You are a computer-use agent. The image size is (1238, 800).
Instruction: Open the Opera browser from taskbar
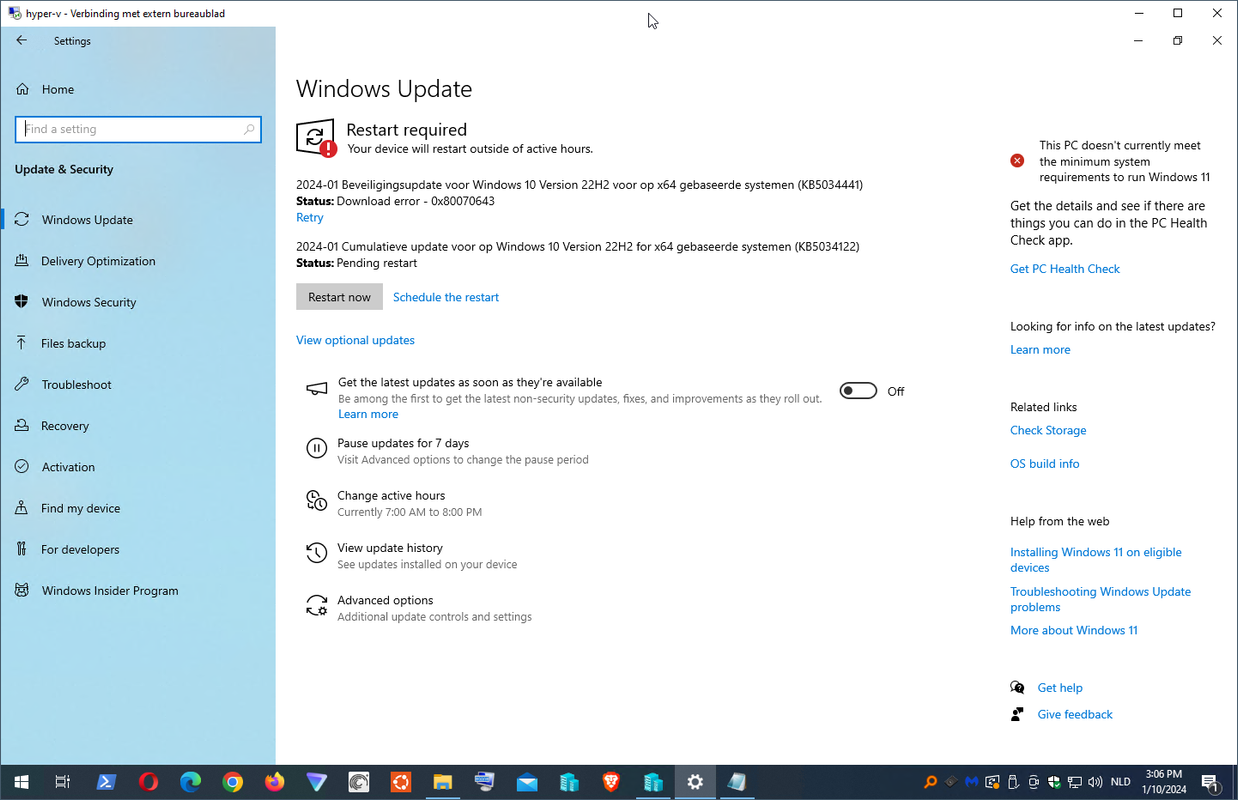coord(148,782)
